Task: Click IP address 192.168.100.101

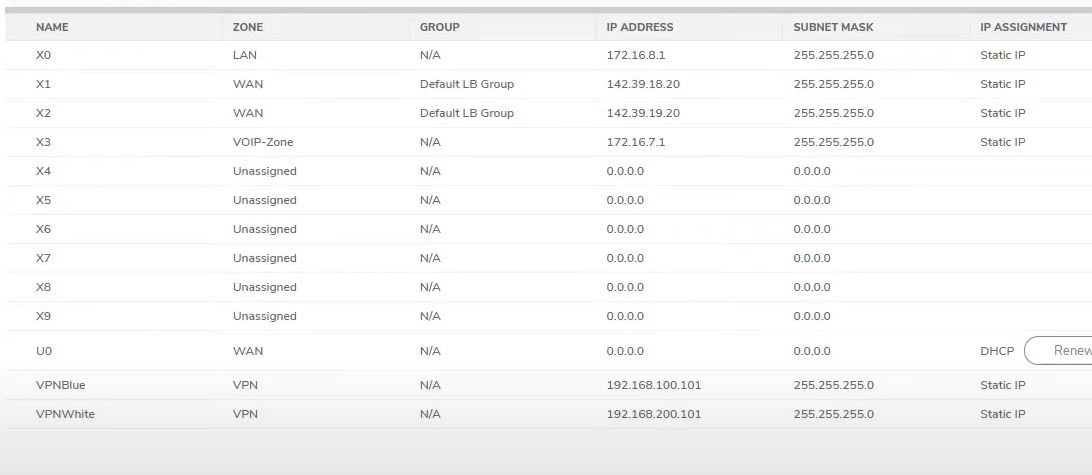Action: click(653, 385)
